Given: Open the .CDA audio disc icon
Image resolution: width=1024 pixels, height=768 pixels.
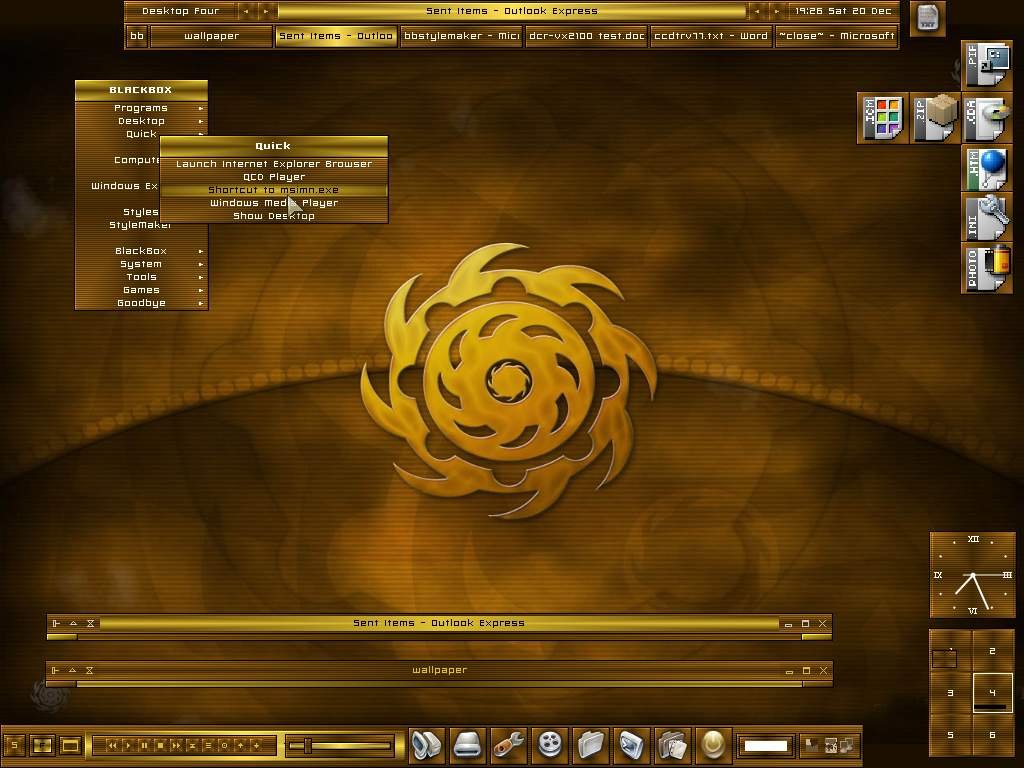Looking at the screenshot, I should (x=987, y=118).
